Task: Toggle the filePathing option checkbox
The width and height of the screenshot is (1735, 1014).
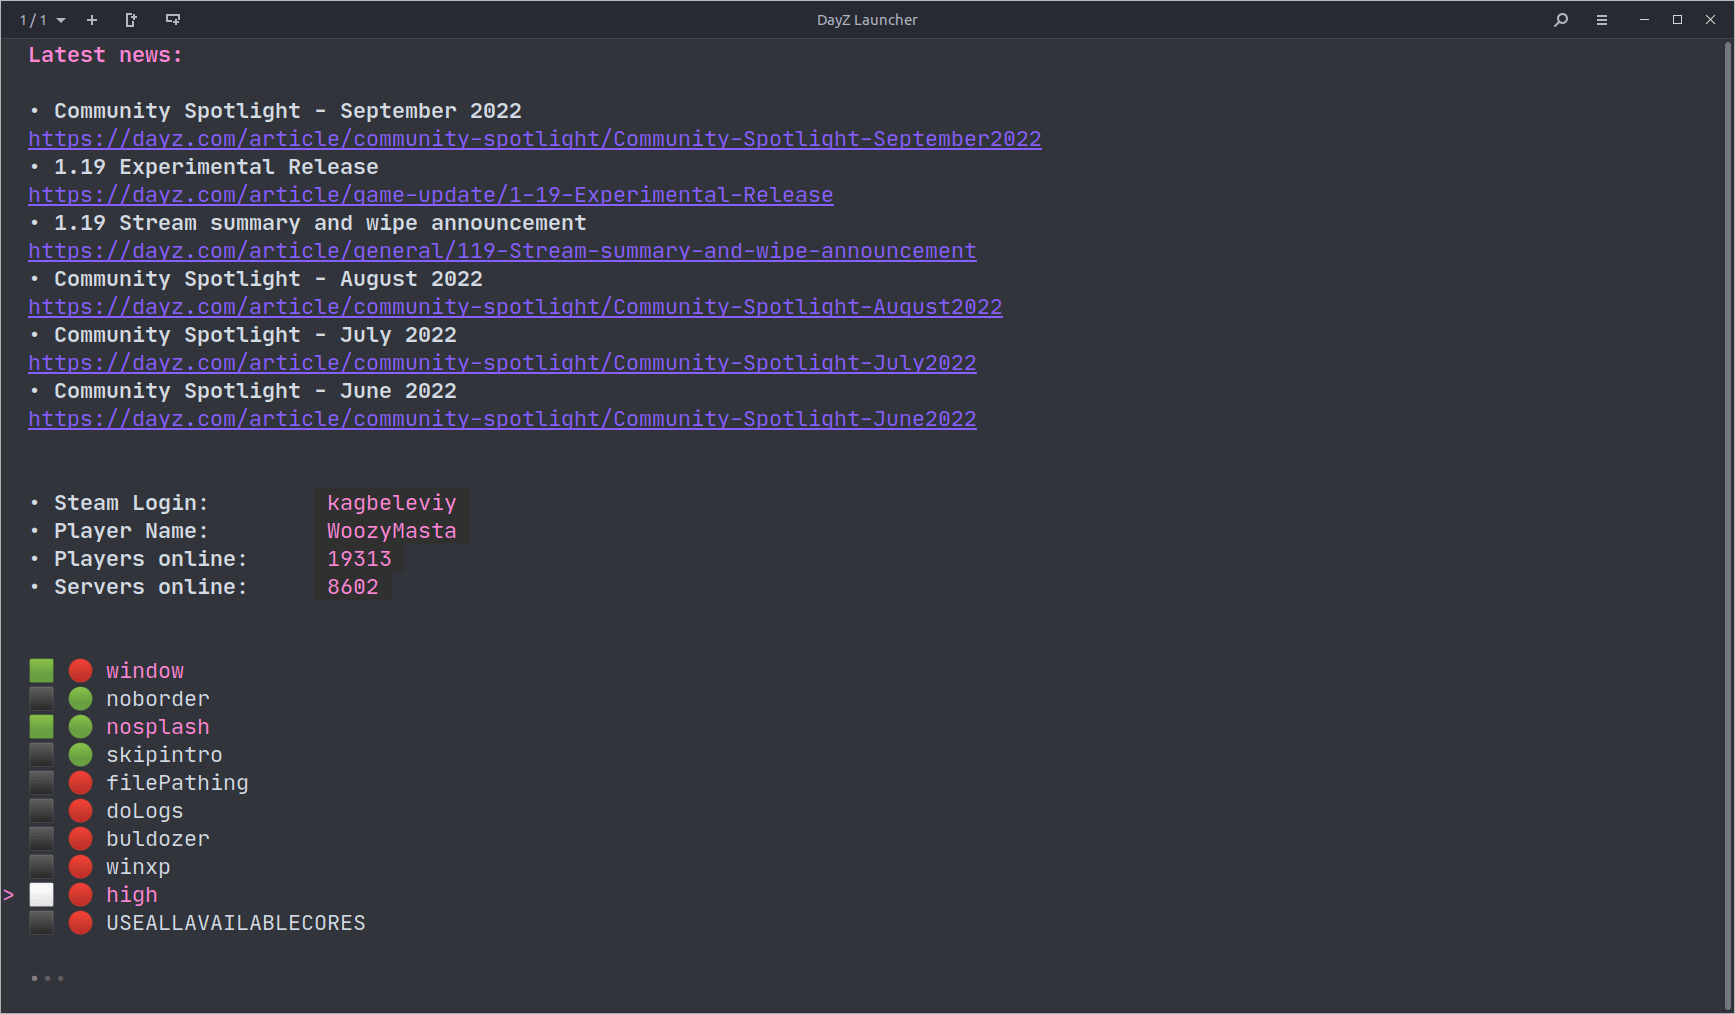Action: pyautogui.click(x=41, y=782)
